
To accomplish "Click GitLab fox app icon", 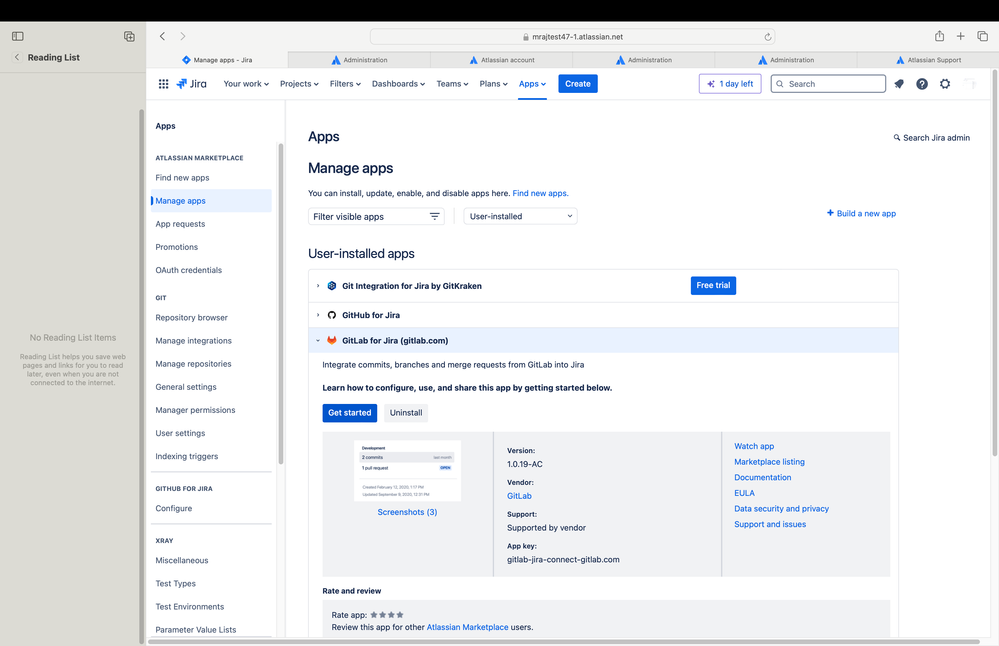I will 331,340.
